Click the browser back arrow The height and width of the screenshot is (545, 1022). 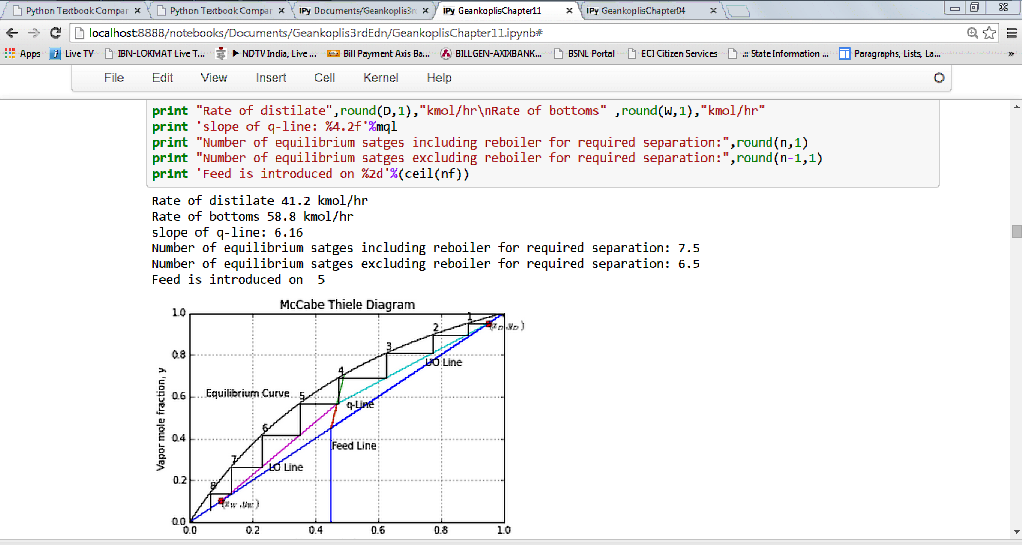coord(11,33)
